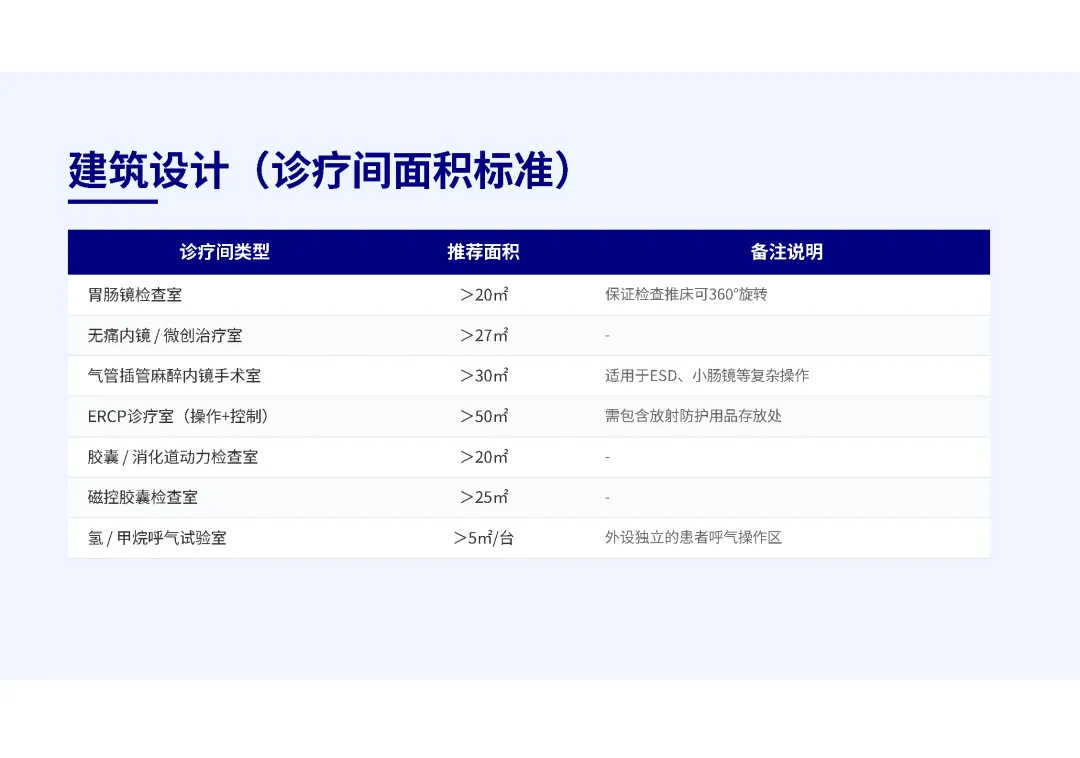This screenshot has height=758, width=1080.
Task: Click the dash note in 无痛内镜 row
Action: 608,335
